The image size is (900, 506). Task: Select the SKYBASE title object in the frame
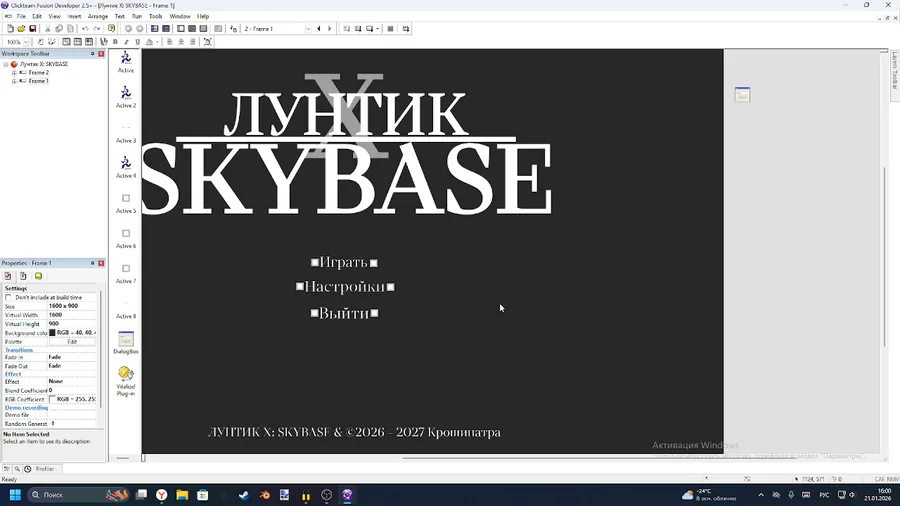(x=347, y=178)
